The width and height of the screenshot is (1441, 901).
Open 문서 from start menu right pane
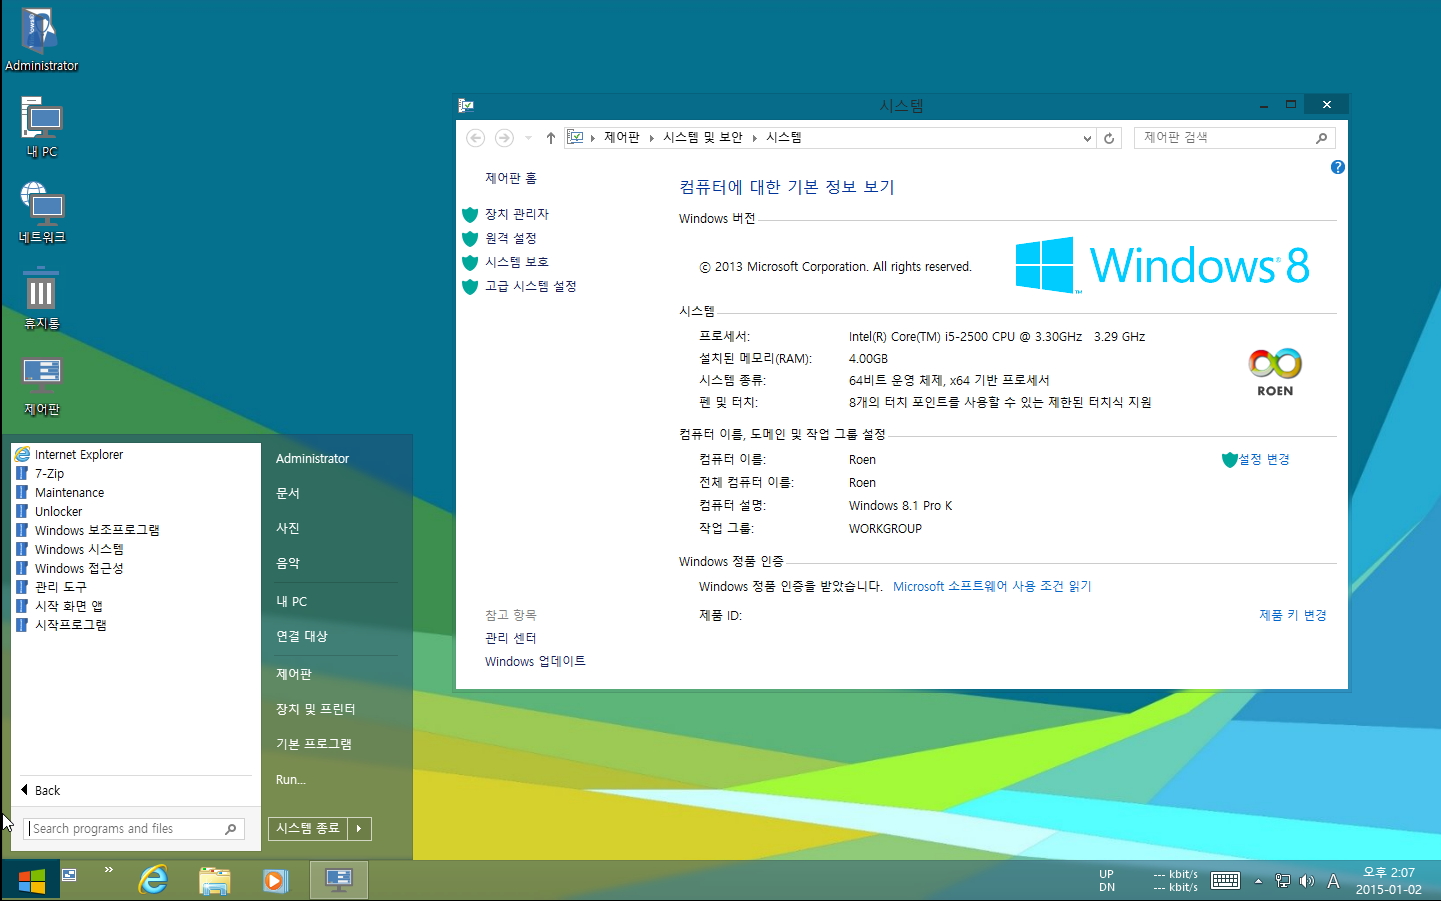point(288,494)
